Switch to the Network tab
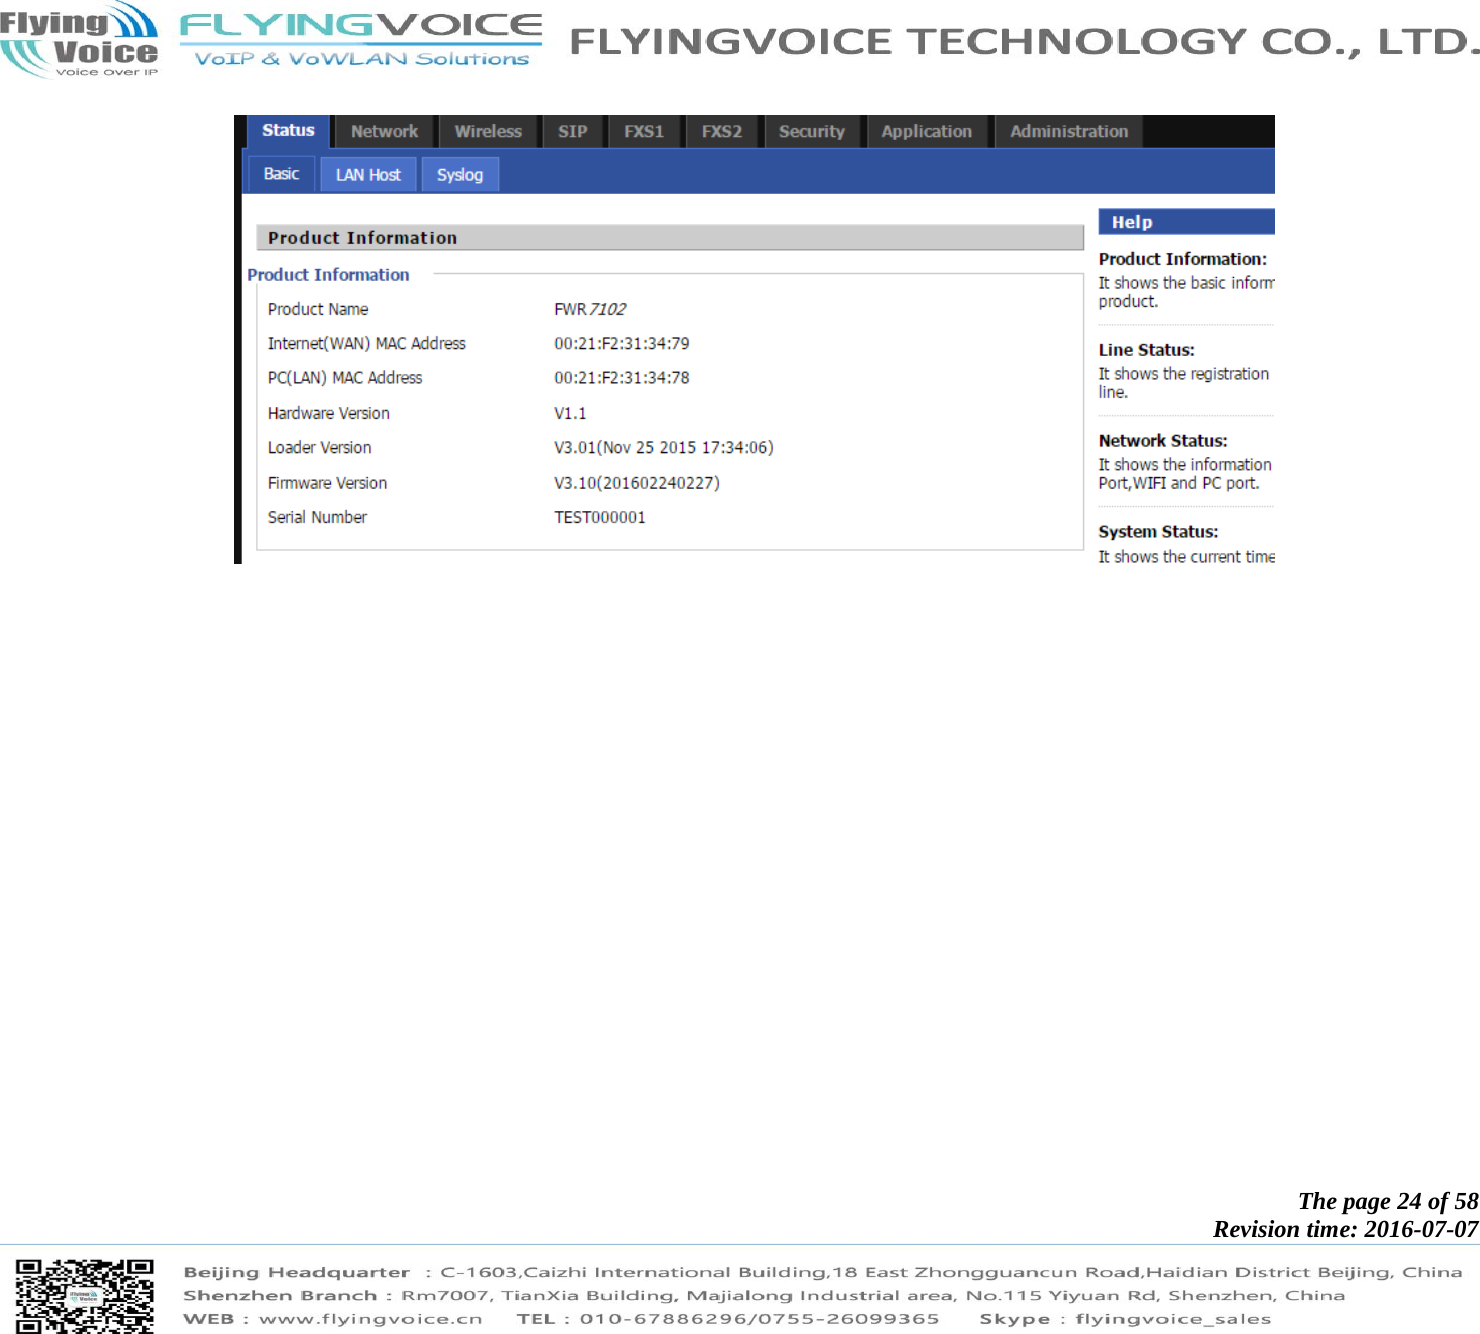This screenshot has width=1480, height=1334. click(x=384, y=132)
